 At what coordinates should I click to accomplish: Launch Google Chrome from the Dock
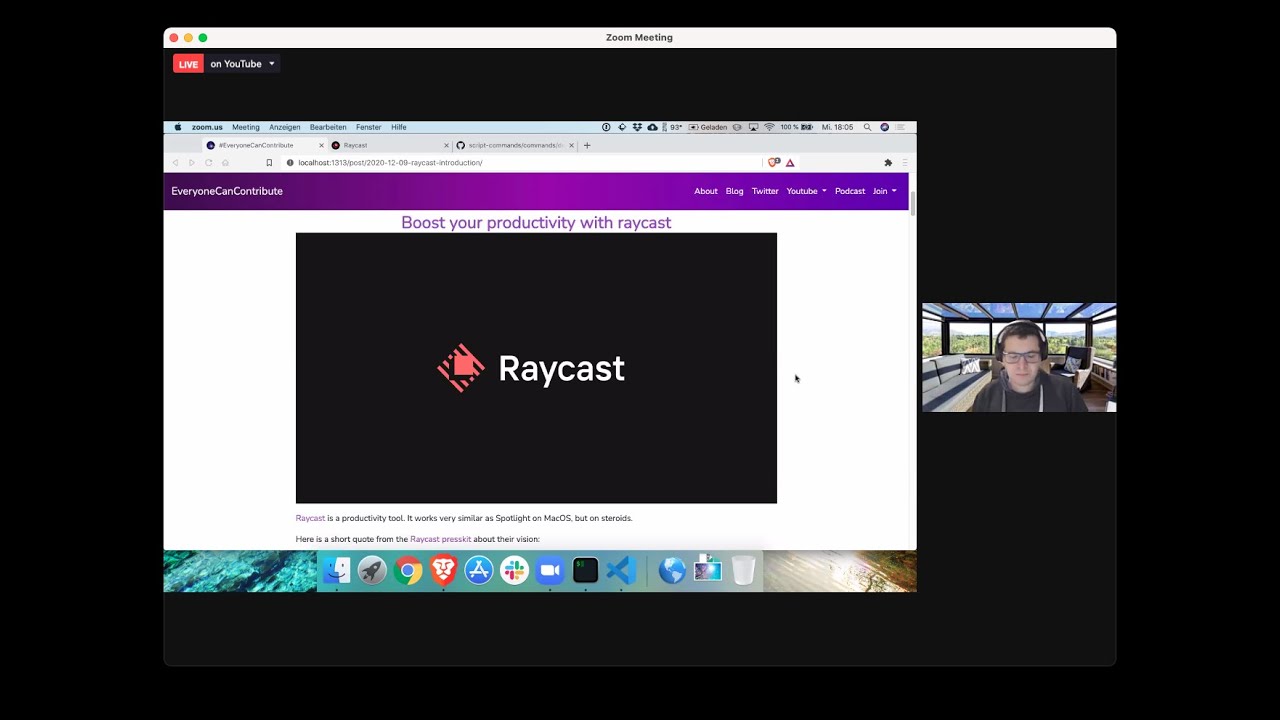point(408,571)
